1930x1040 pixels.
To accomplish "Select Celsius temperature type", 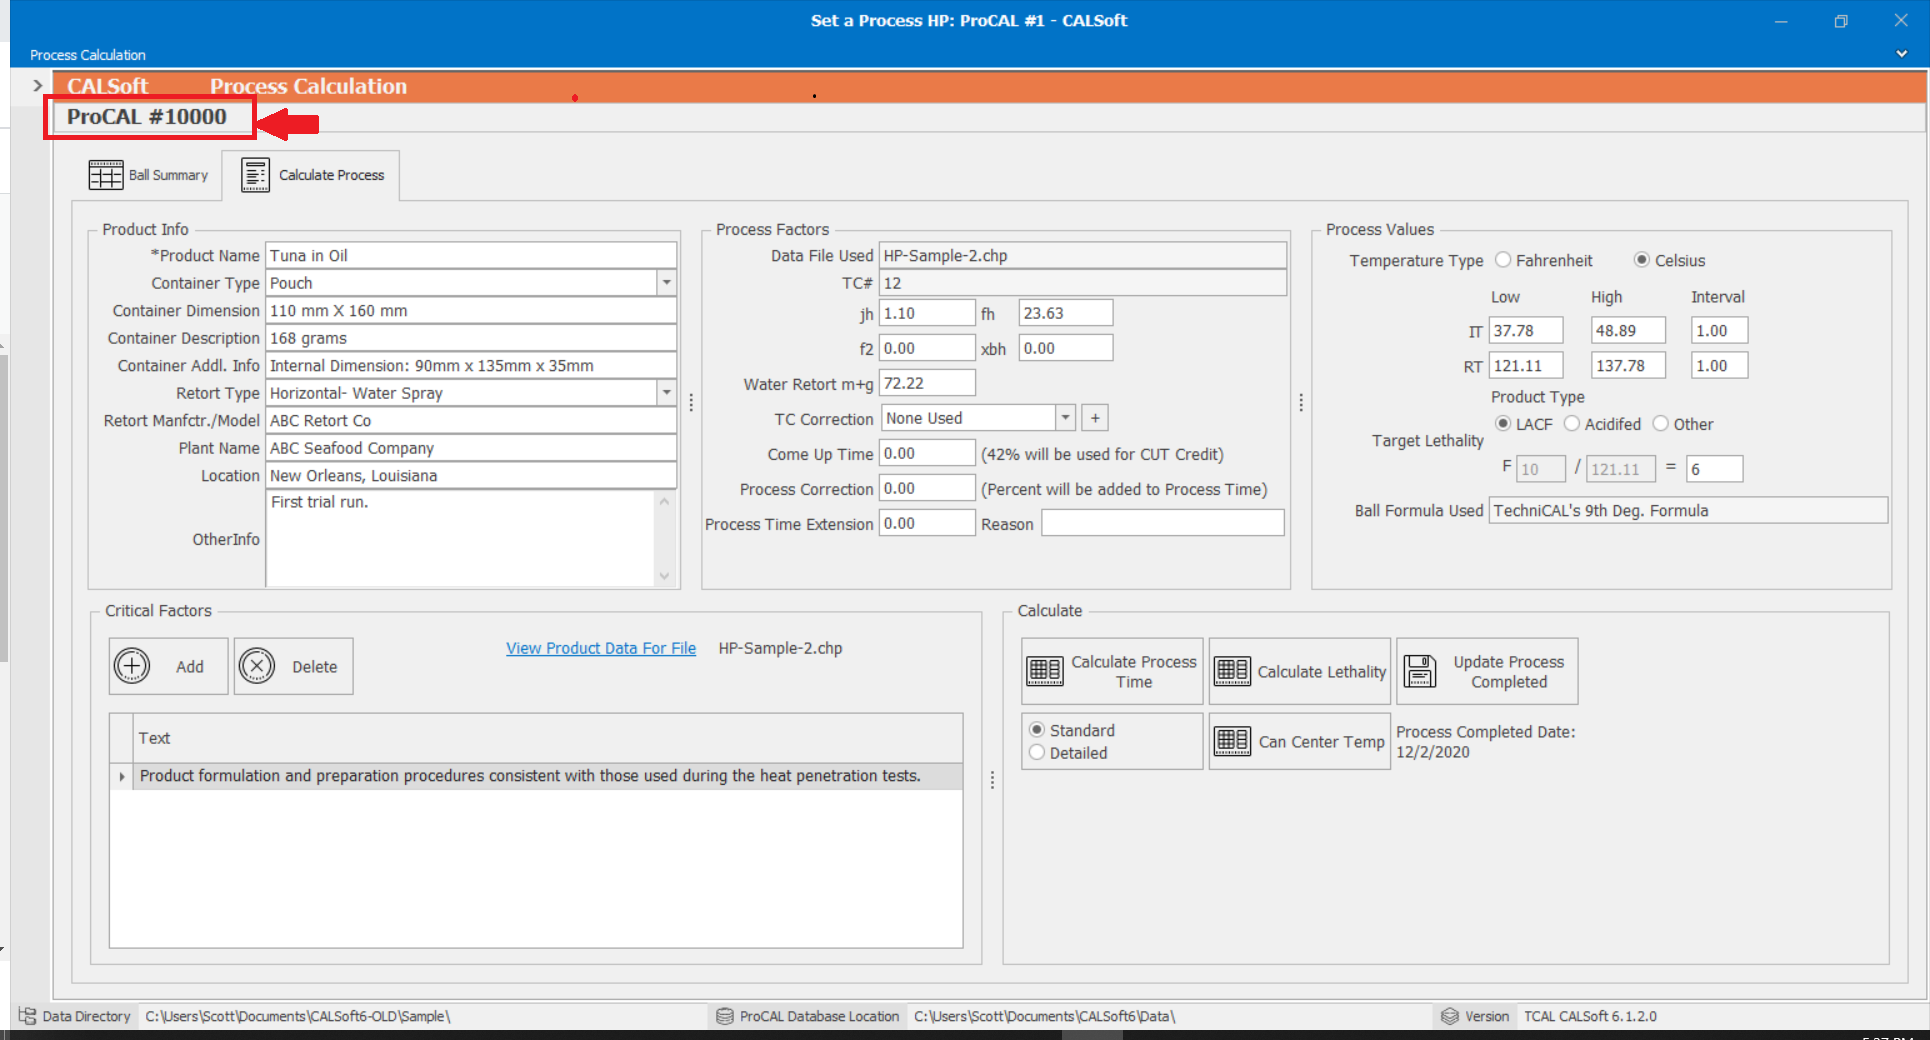I will click(x=1641, y=260).
